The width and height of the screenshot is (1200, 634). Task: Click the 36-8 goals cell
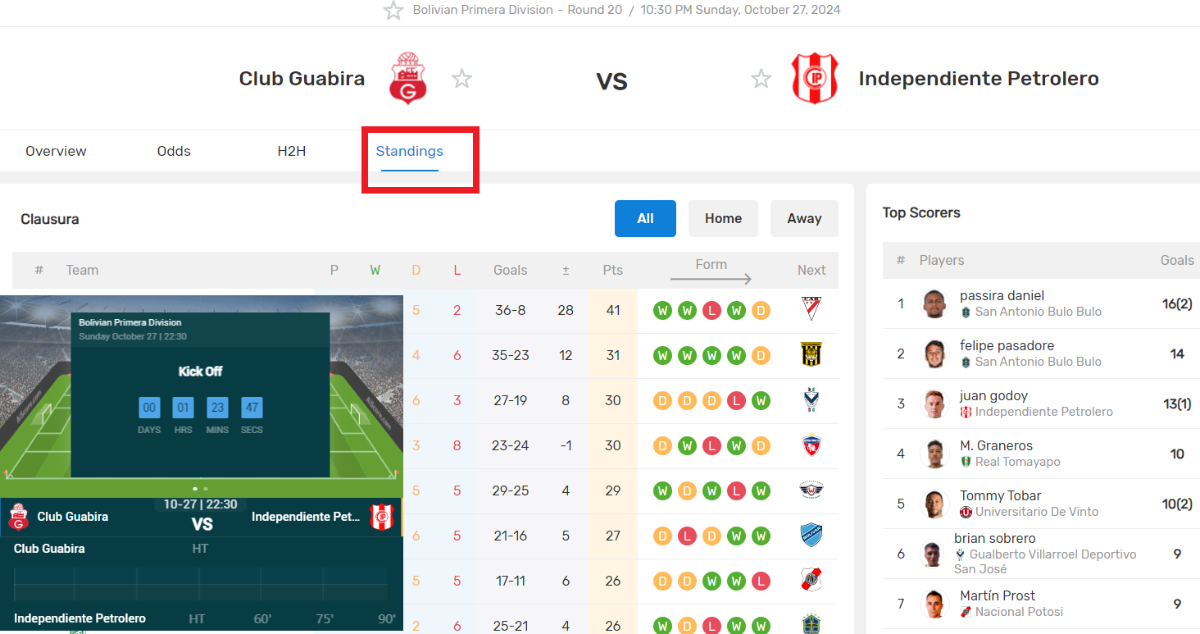click(510, 310)
